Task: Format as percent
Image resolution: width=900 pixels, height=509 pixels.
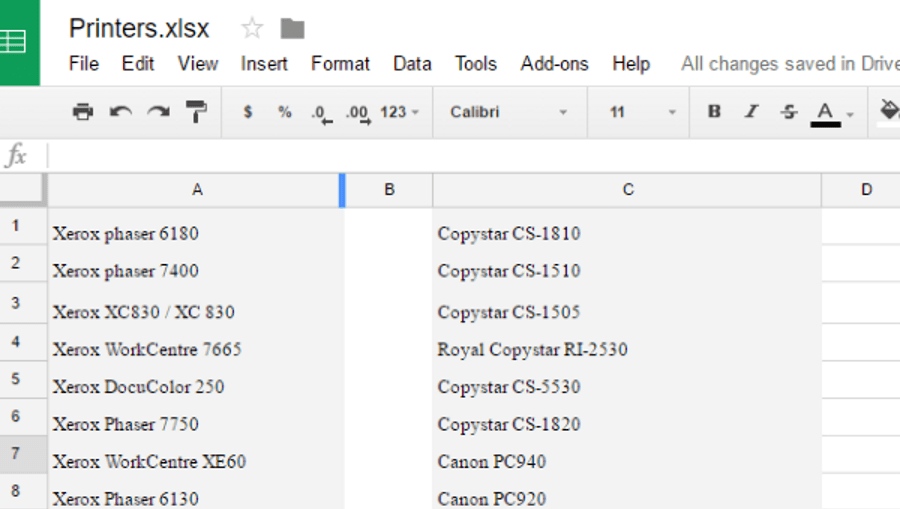Action: pyautogui.click(x=285, y=111)
